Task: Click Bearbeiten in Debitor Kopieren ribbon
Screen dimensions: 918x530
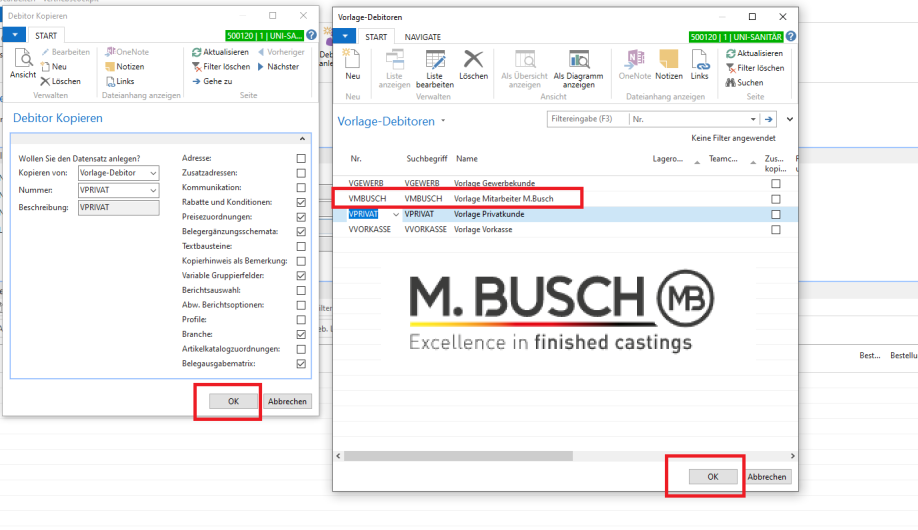Action: [x=65, y=52]
